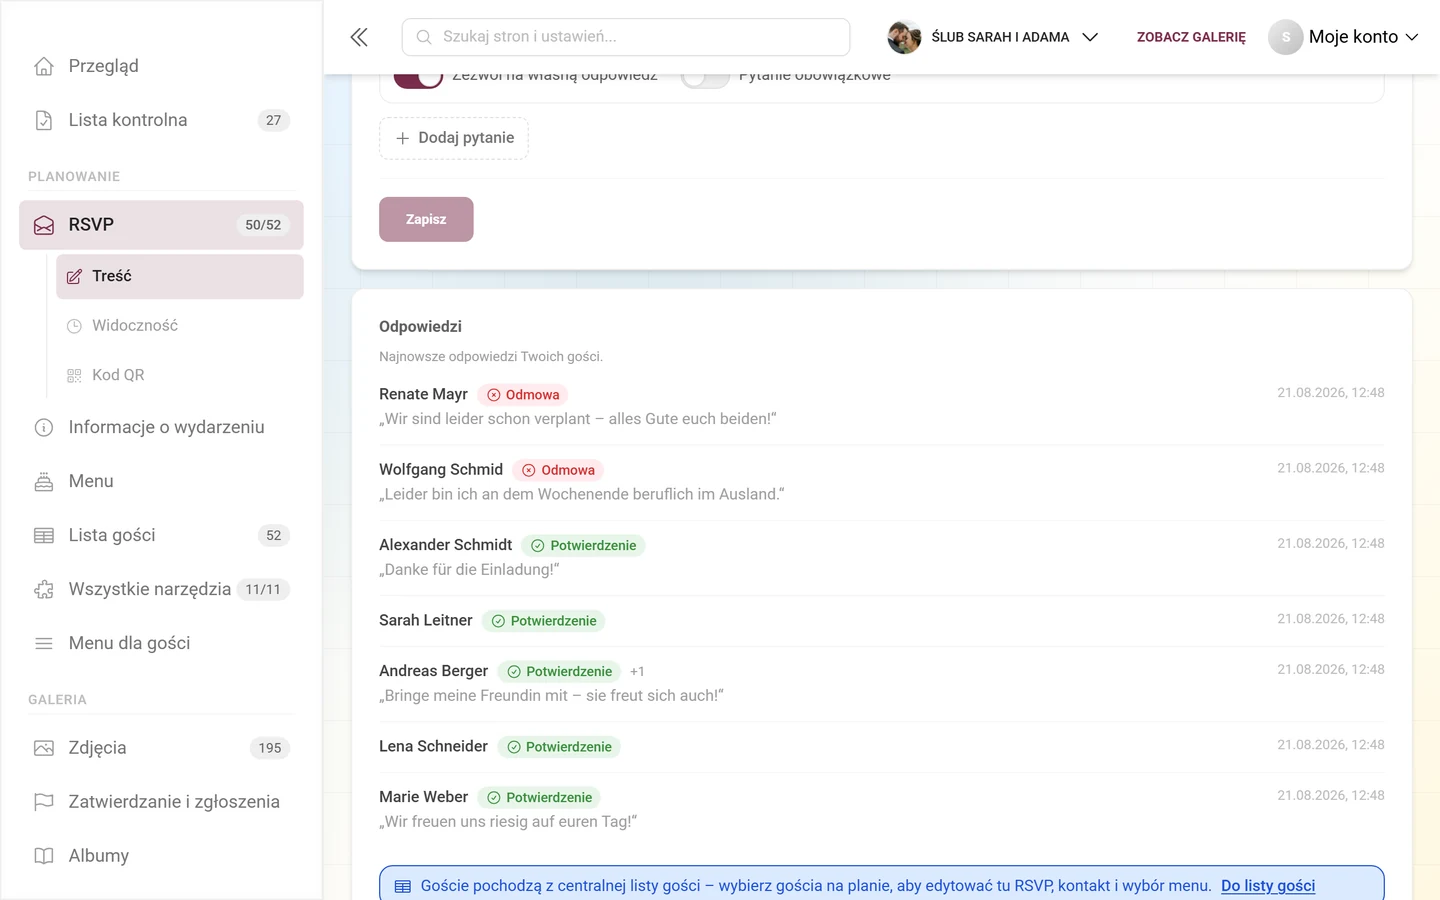
Task: Focus the 'Szukaj stron i ustawień' search field
Action: click(x=626, y=37)
